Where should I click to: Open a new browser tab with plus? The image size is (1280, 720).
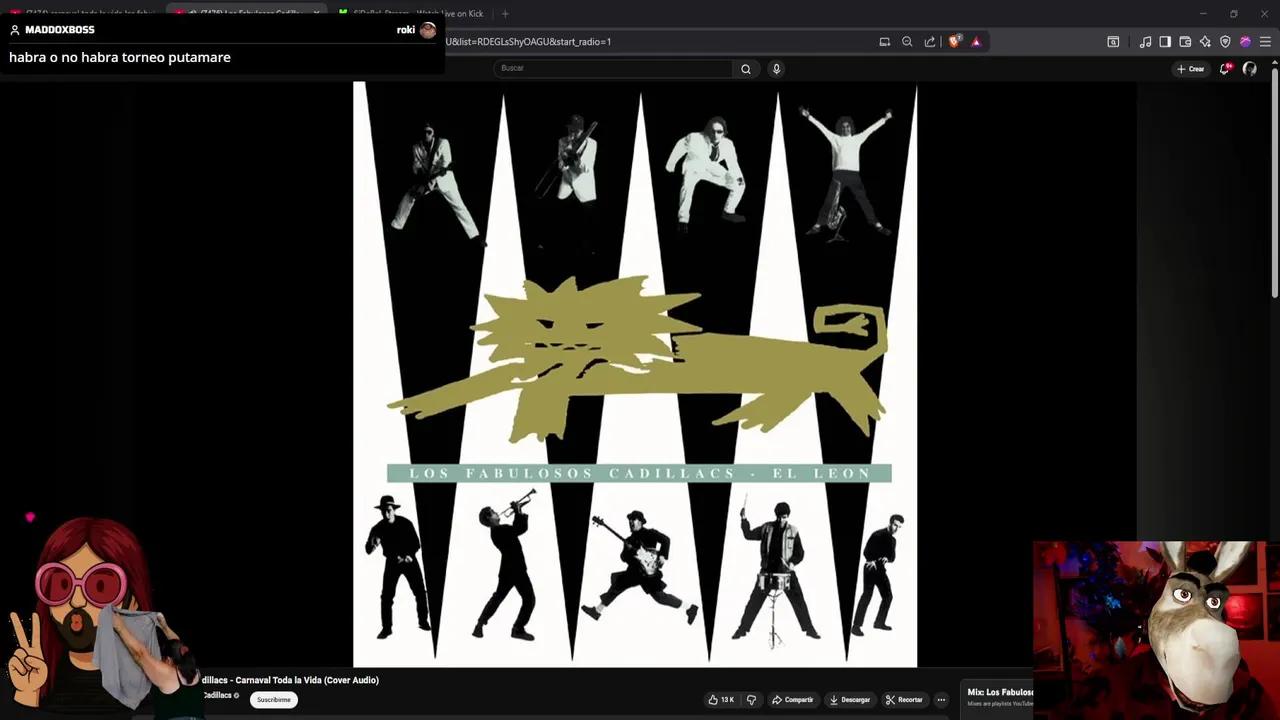(x=505, y=13)
